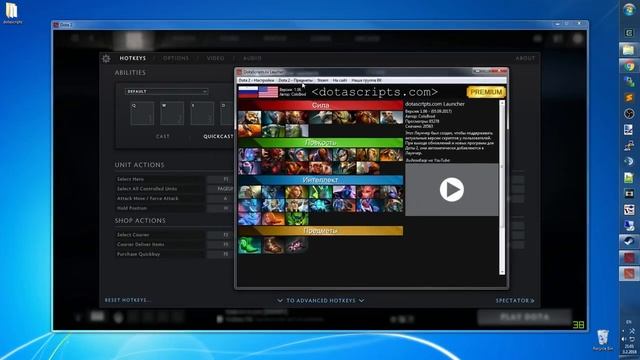
Task: Click the Purchase Quickbuy hotkey field
Action: click(x=220, y=254)
